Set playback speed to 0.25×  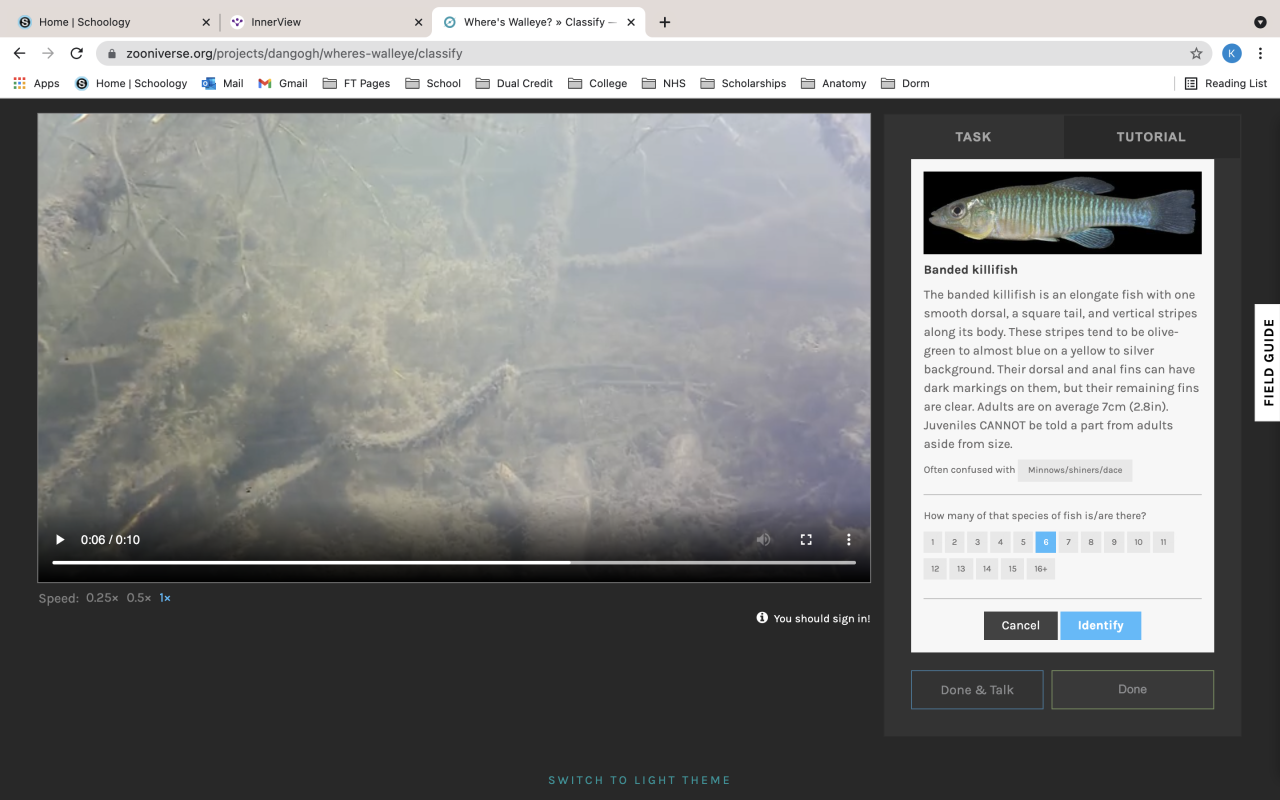102,598
